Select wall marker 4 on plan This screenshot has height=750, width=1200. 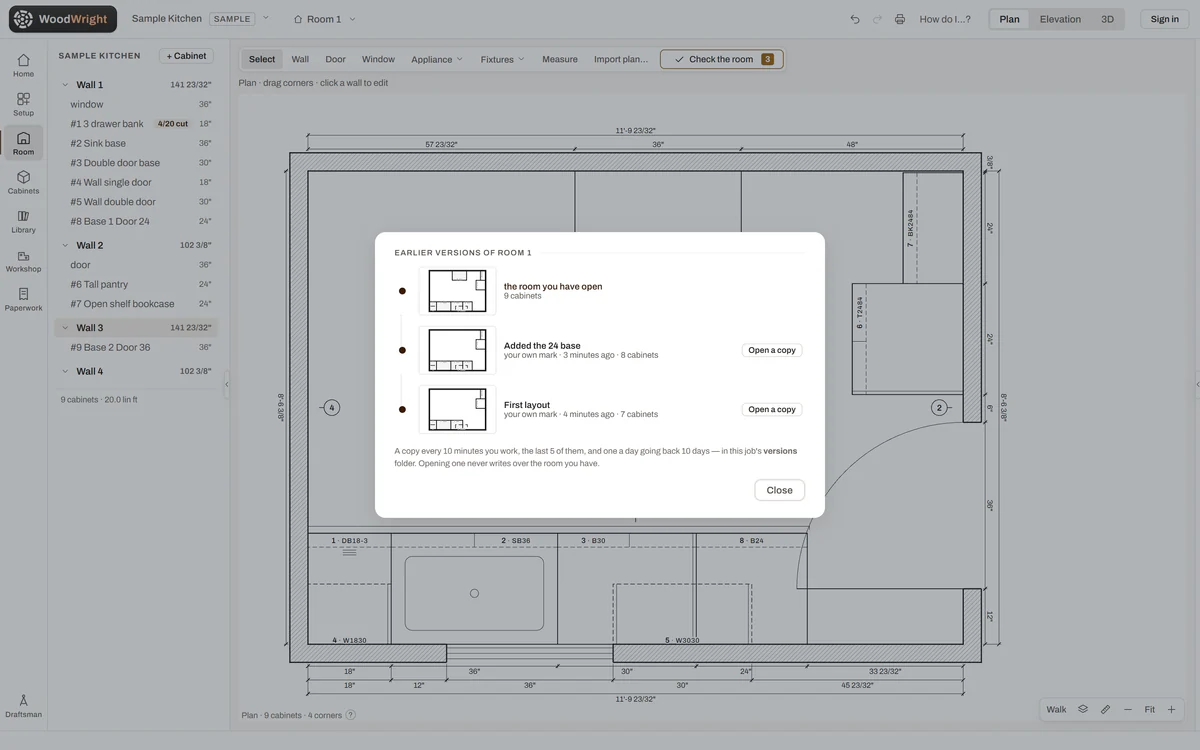coord(332,407)
